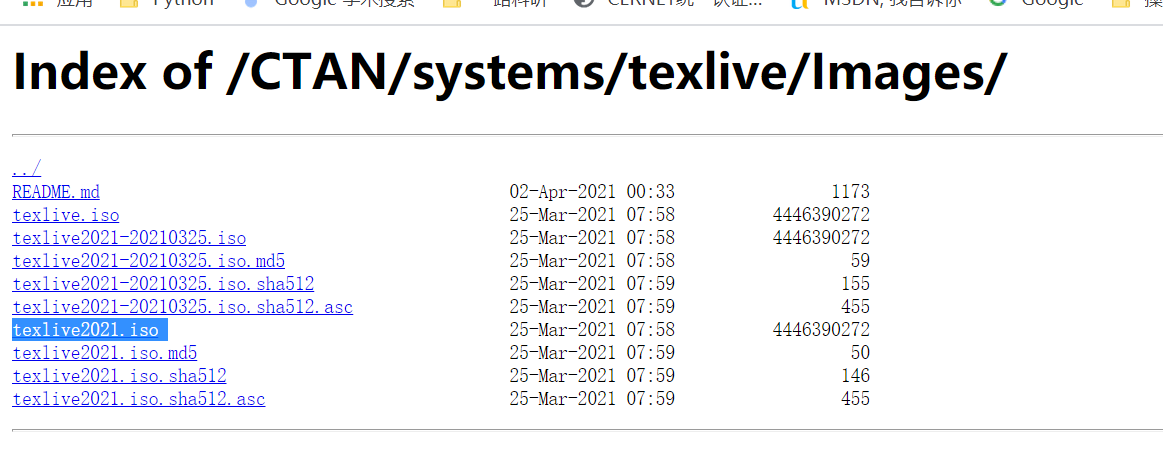Download texlive2021-20210325.iso image

pos(129,238)
